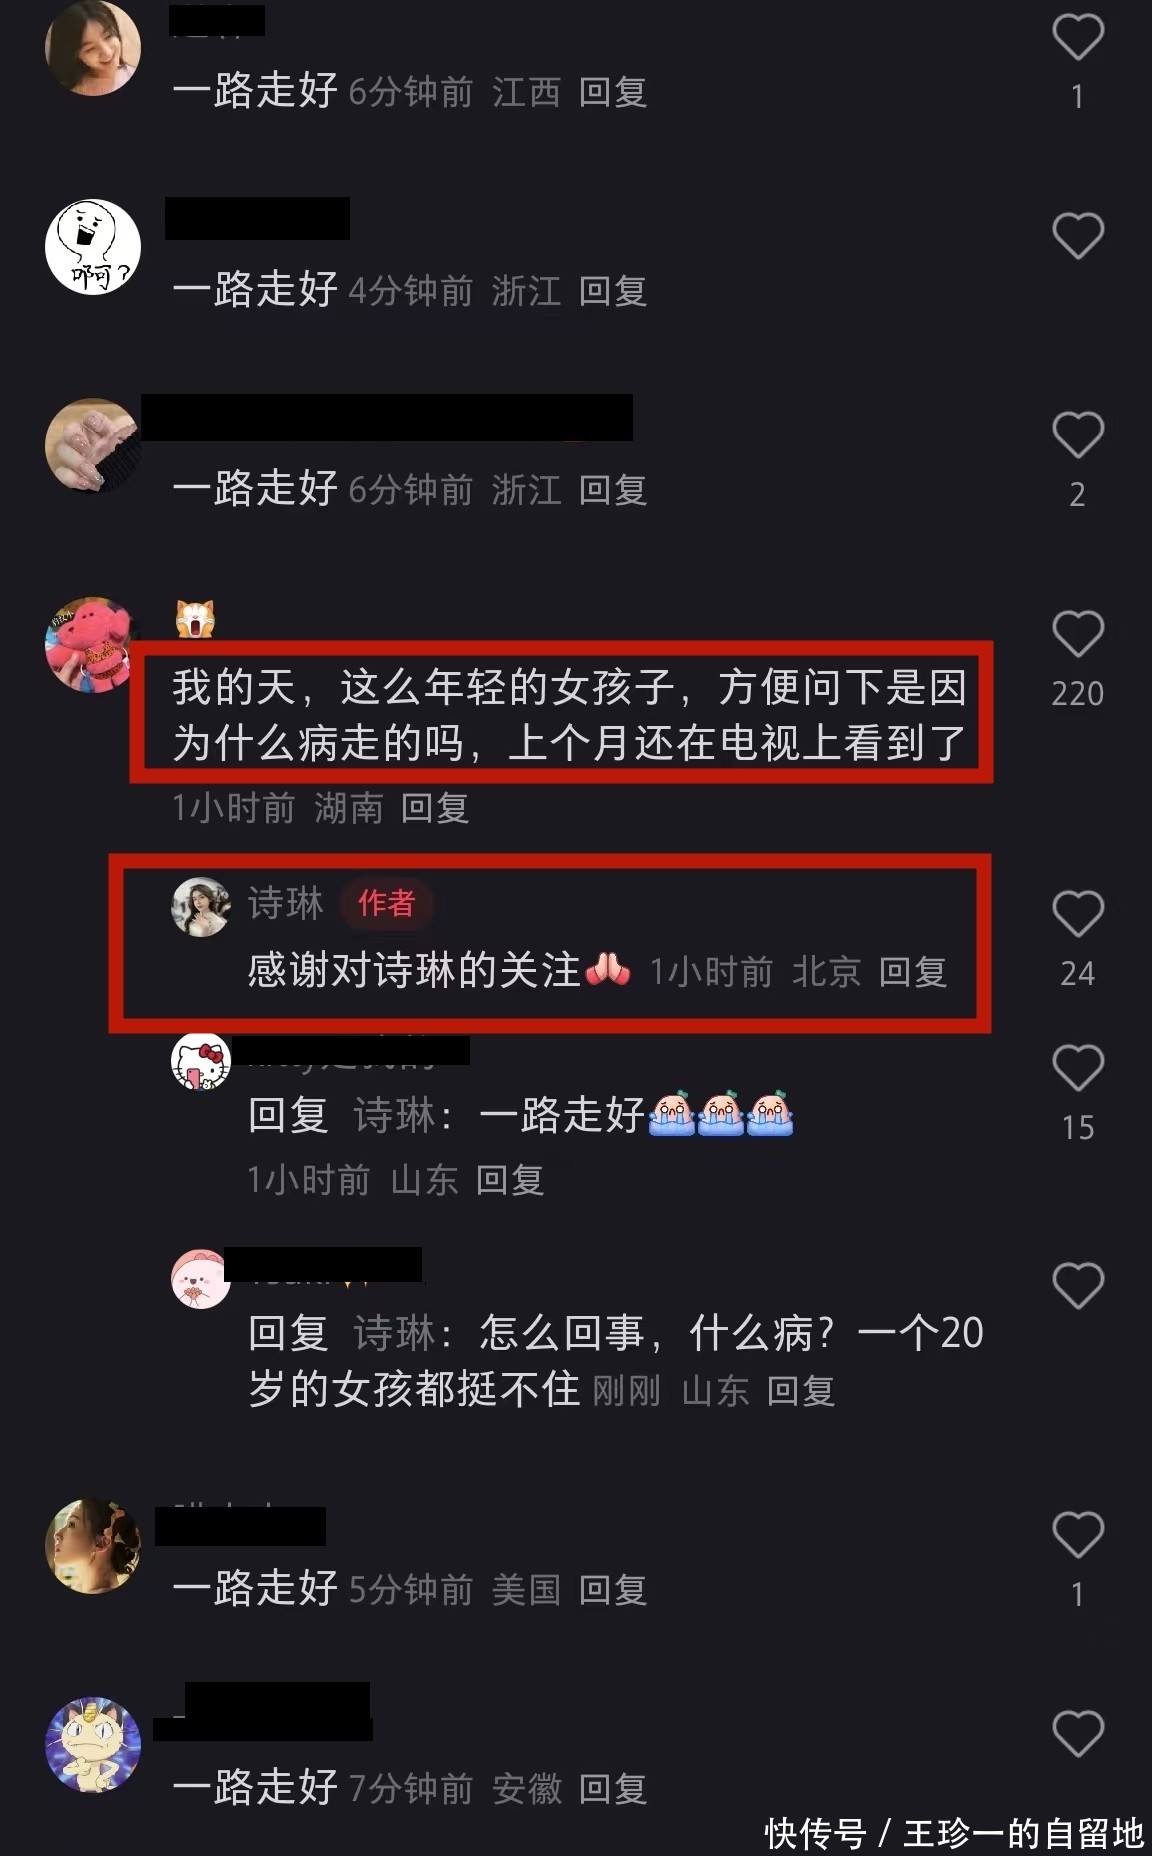Tap heart on the Anhui comment
The width and height of the screenshot is (1152, 1856).
click(1077, 1734)
